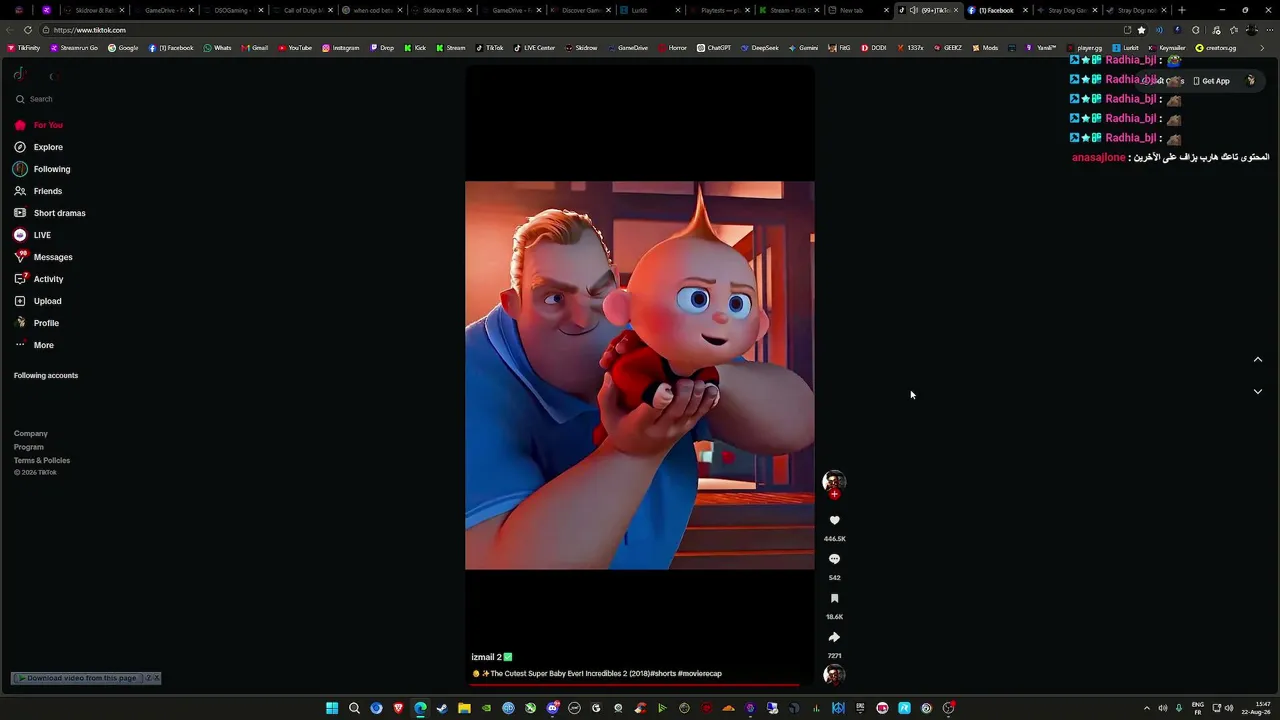
Task: Go to the previous video with the up chevron
Action: coord(1258,360)
